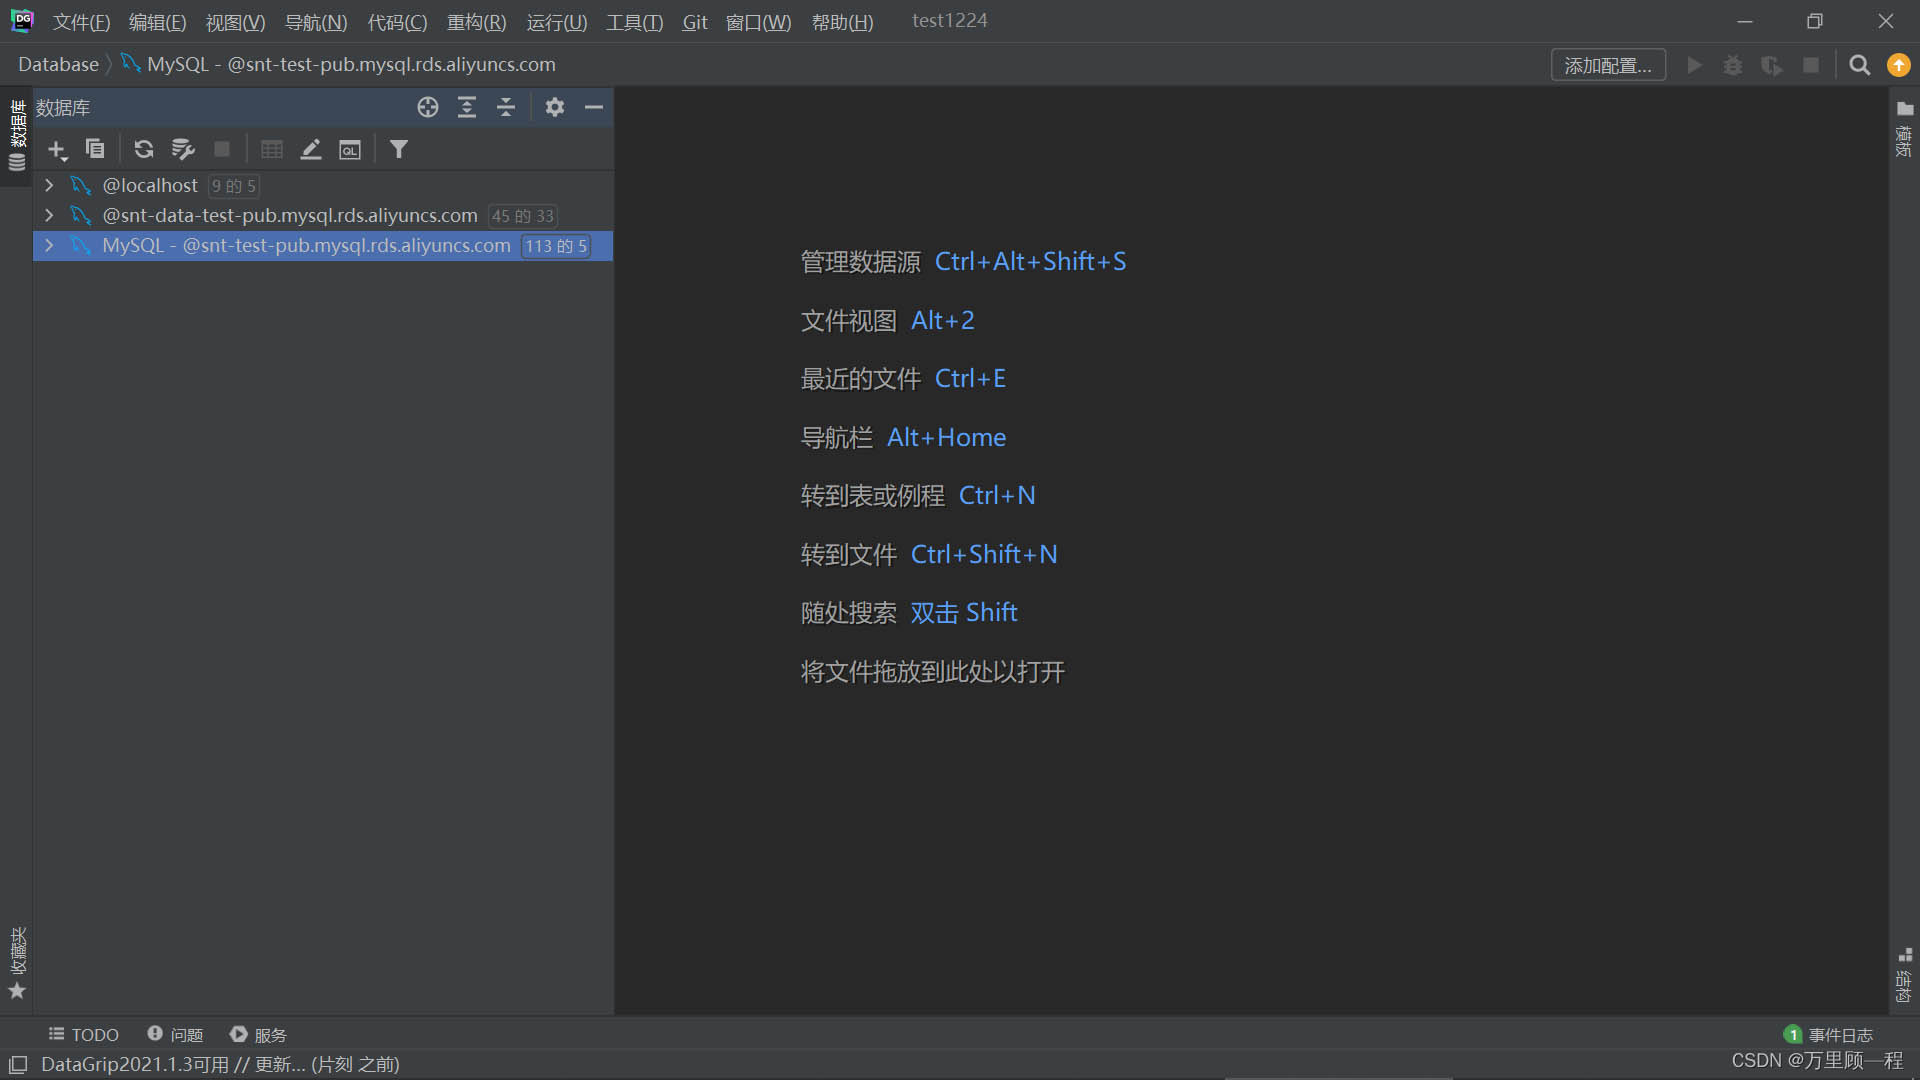The width and height of the screenshot is (1920, 1080).
Task: Expand all nodes in database panel
Action: click(467, 107)
